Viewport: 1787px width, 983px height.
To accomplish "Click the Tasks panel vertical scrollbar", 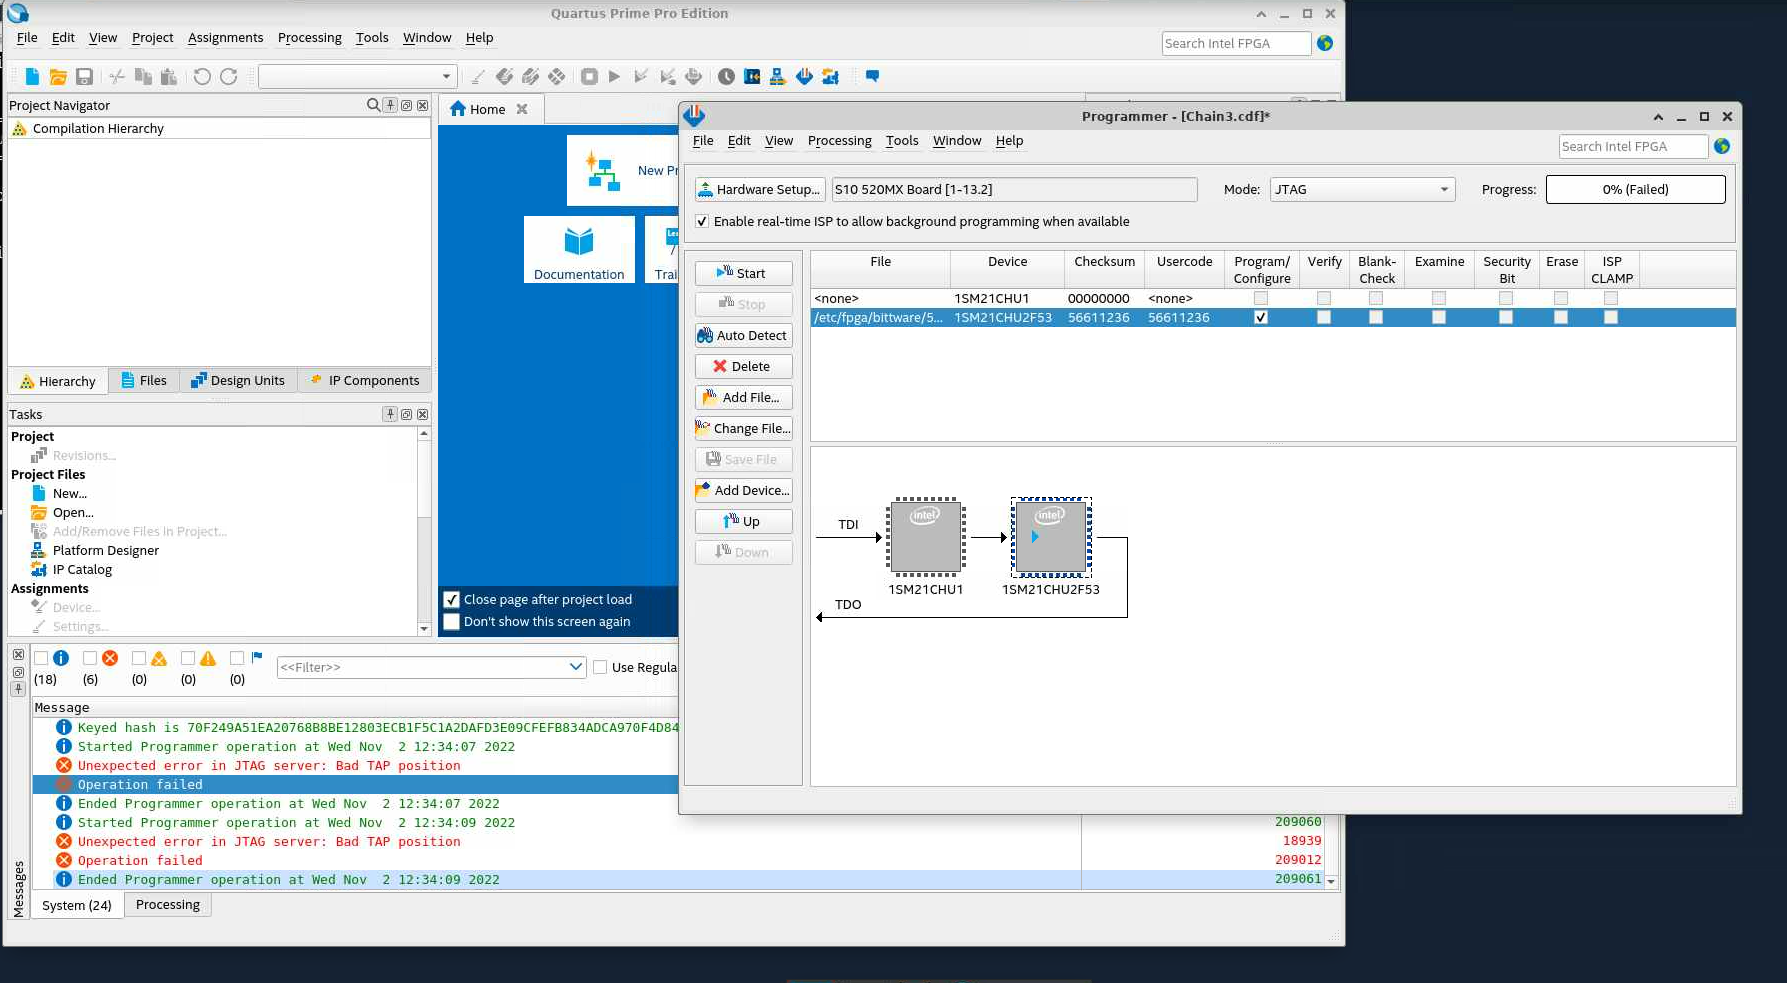I will pos(424,531).
